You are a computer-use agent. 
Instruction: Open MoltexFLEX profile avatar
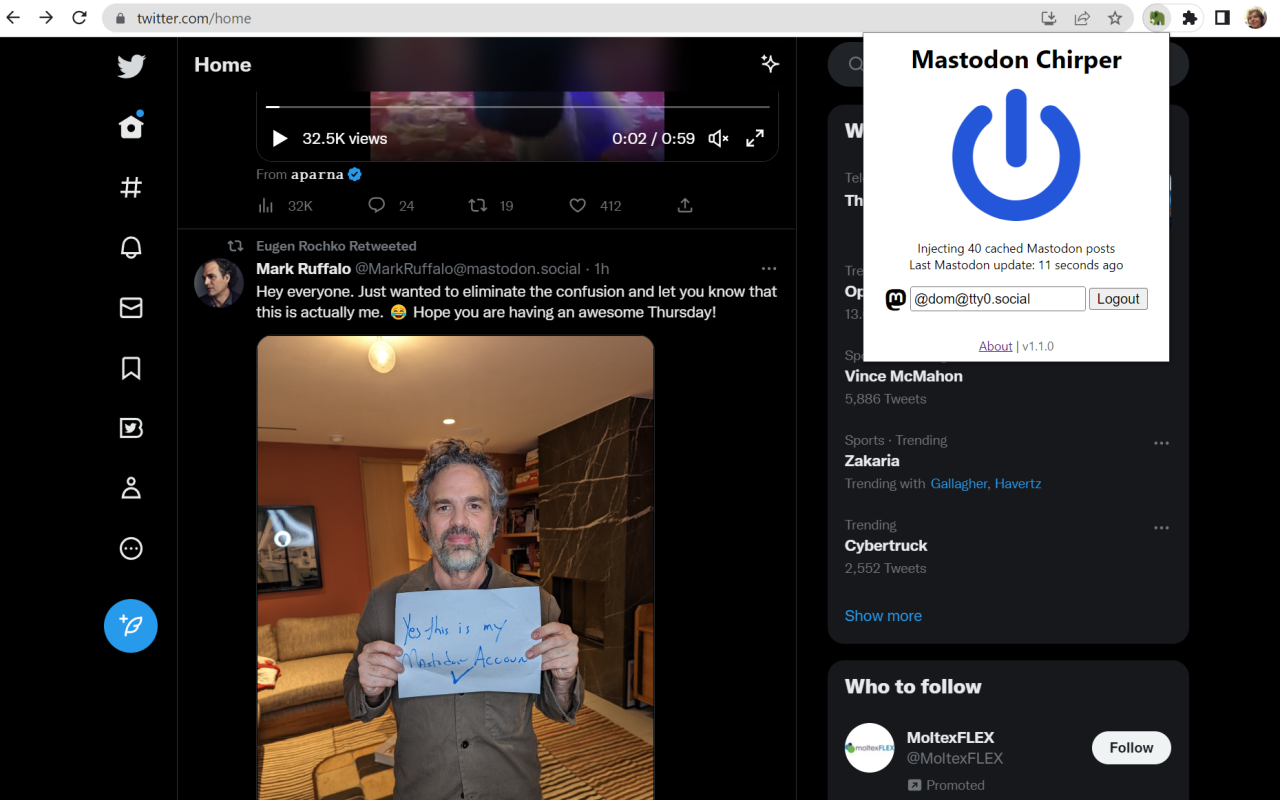[869, 748]
